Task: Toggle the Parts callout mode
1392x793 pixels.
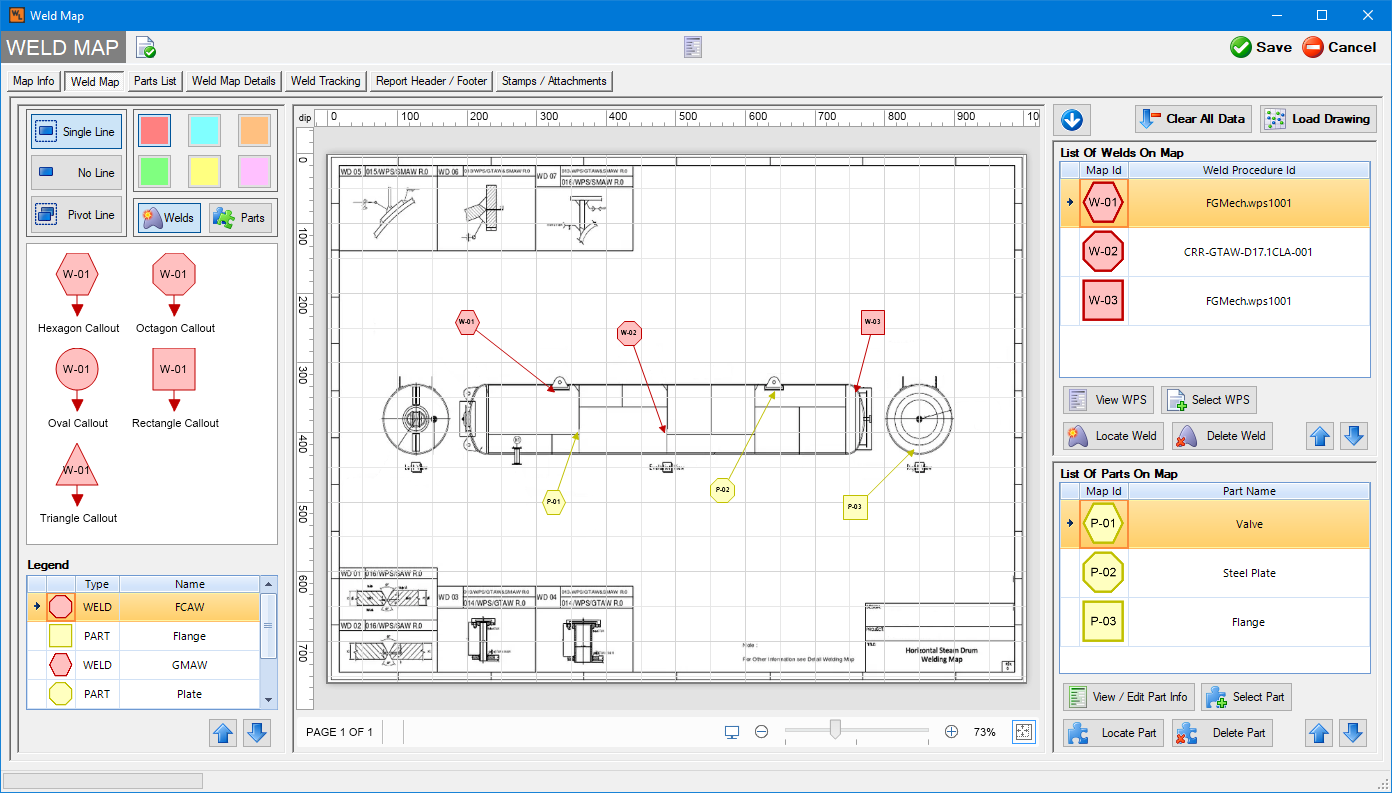Action: coord(241,218)
